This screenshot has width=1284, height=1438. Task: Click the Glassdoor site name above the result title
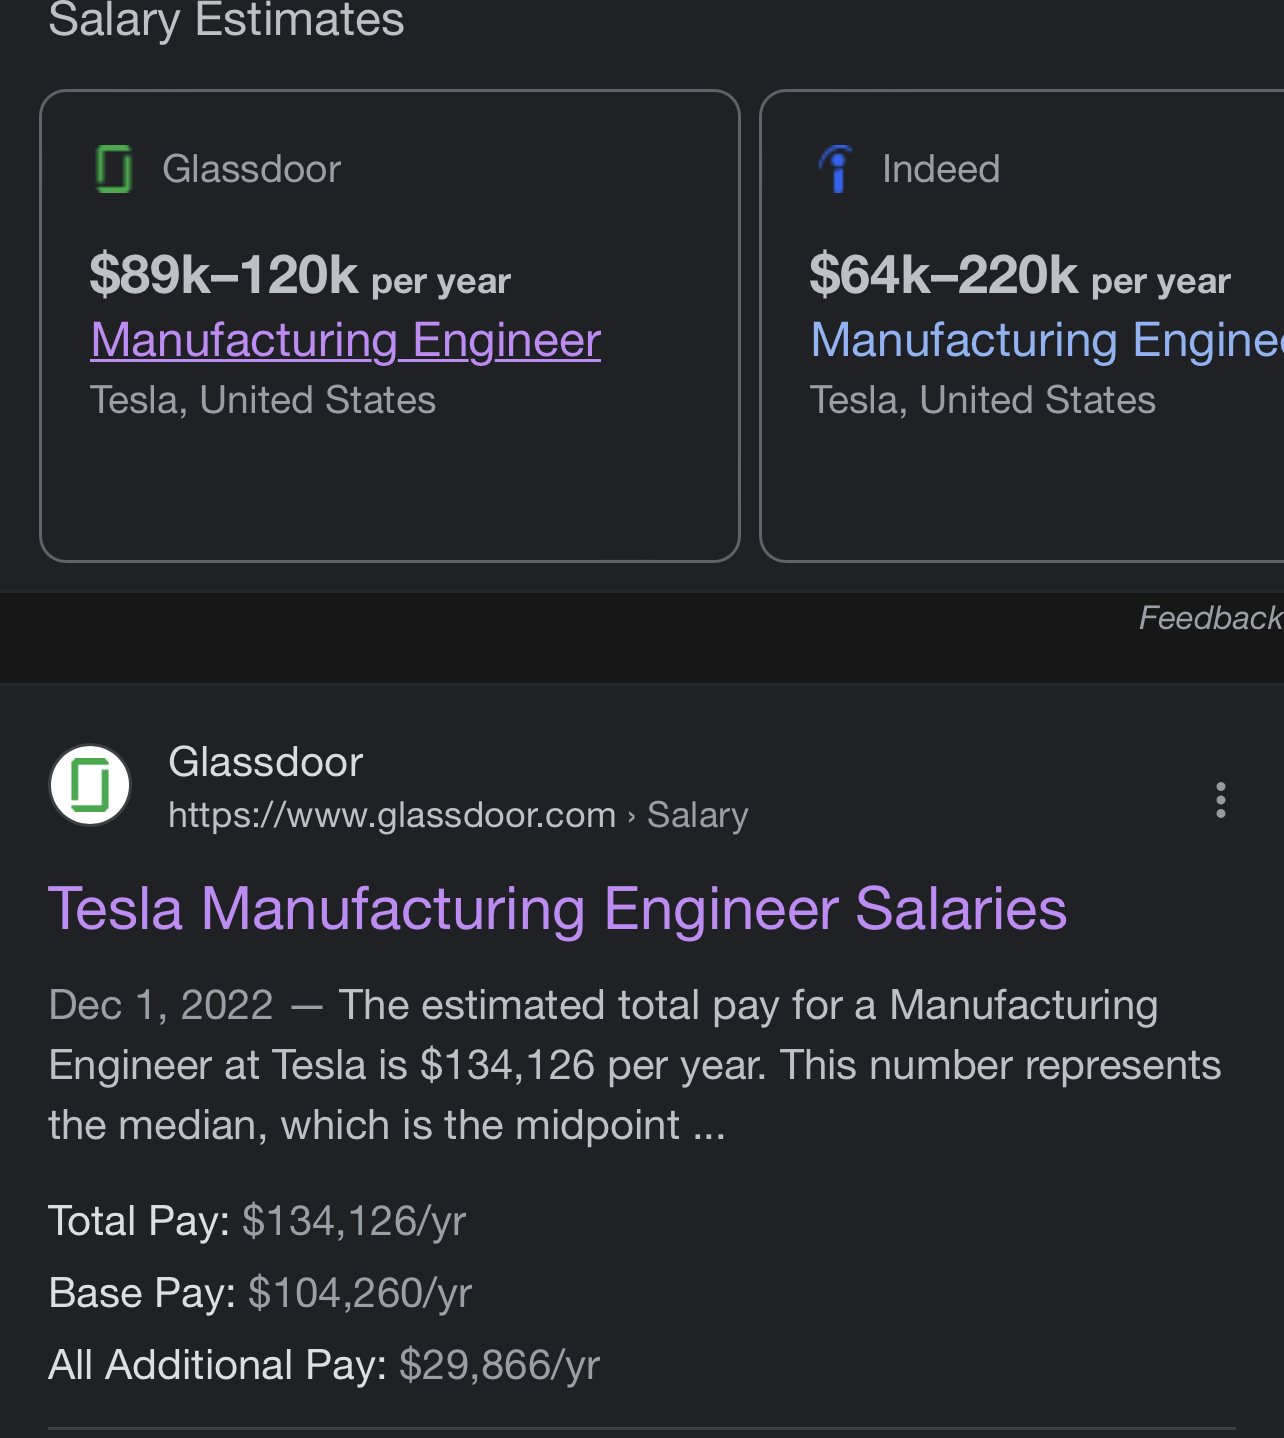[x=265, y=762]
